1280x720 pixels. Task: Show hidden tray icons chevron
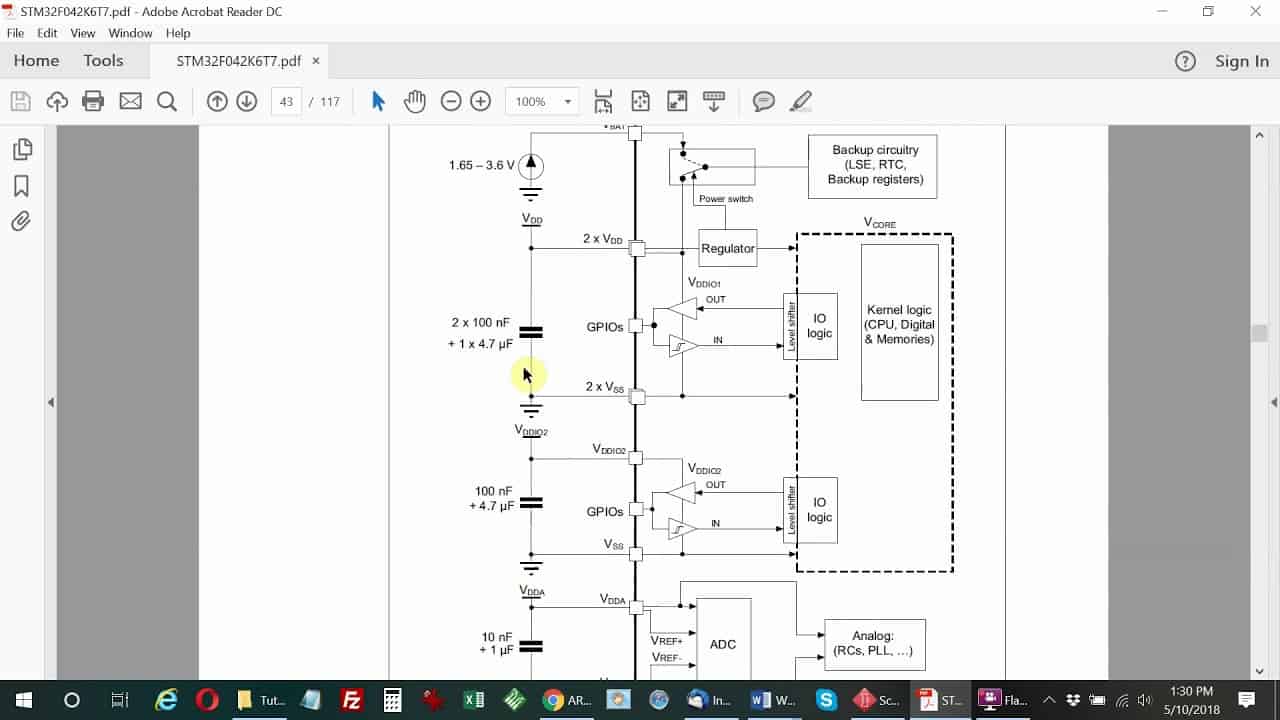(1049, 700)
